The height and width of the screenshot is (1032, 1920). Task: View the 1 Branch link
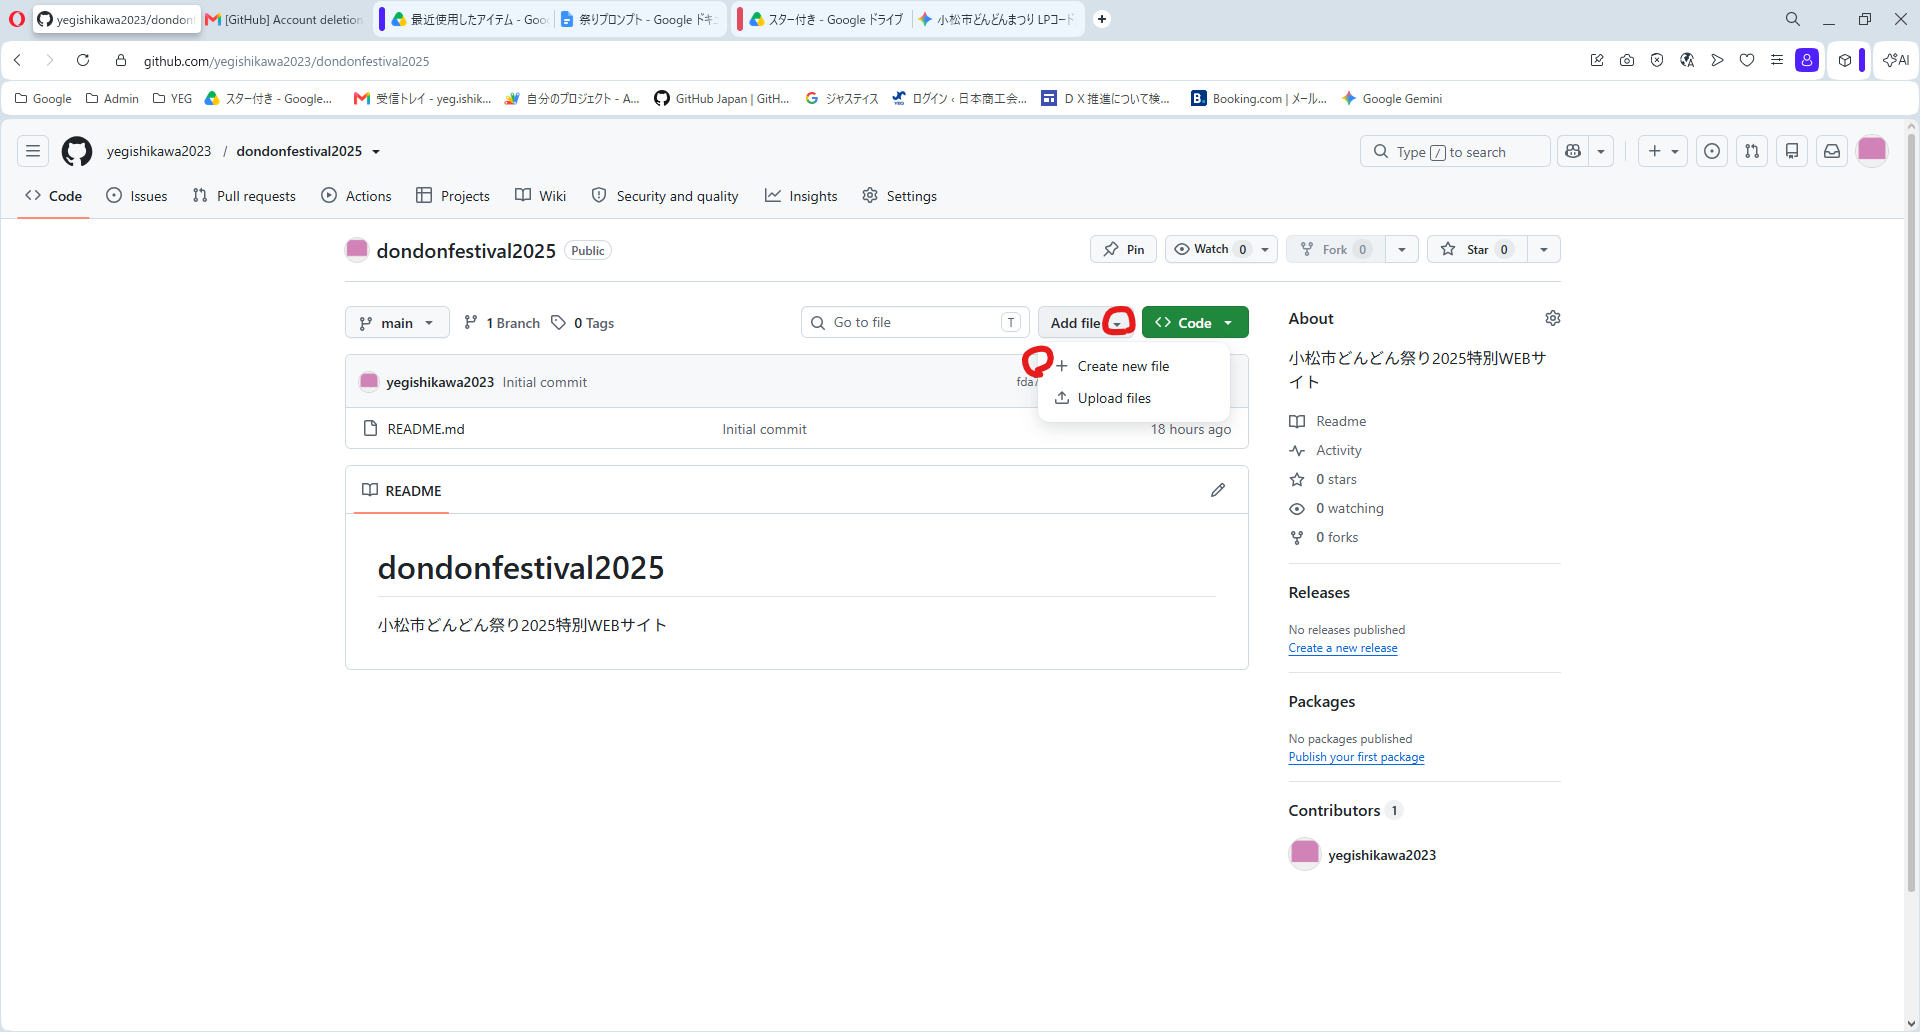(x=502, y=322)
